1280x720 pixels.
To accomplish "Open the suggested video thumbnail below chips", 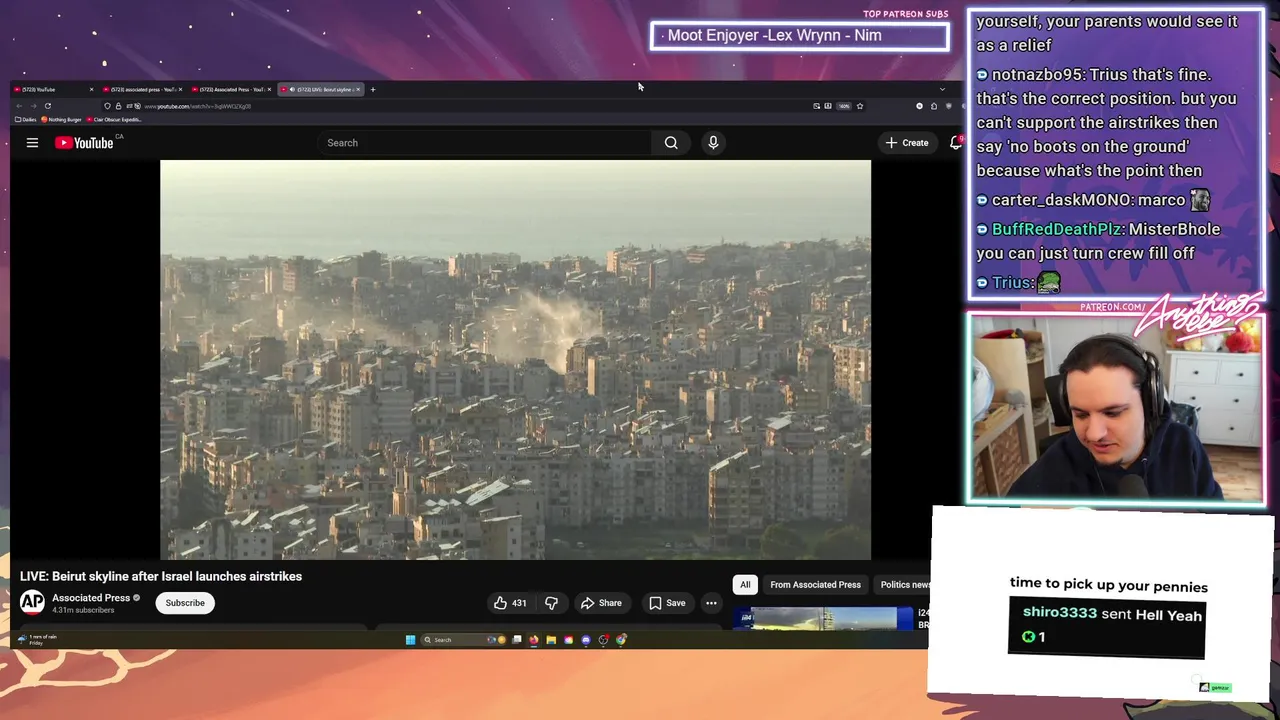I will click(x=823, y=619).
